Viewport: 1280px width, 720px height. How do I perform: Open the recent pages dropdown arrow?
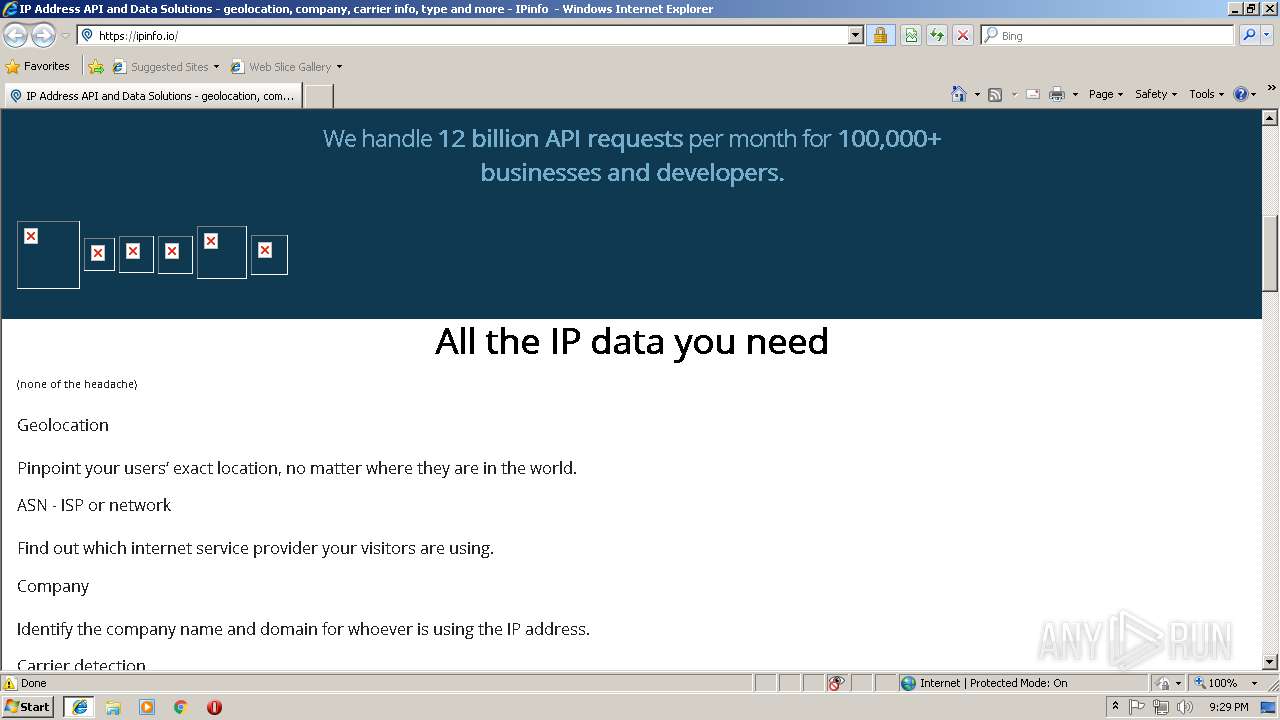tap(65, 36)
